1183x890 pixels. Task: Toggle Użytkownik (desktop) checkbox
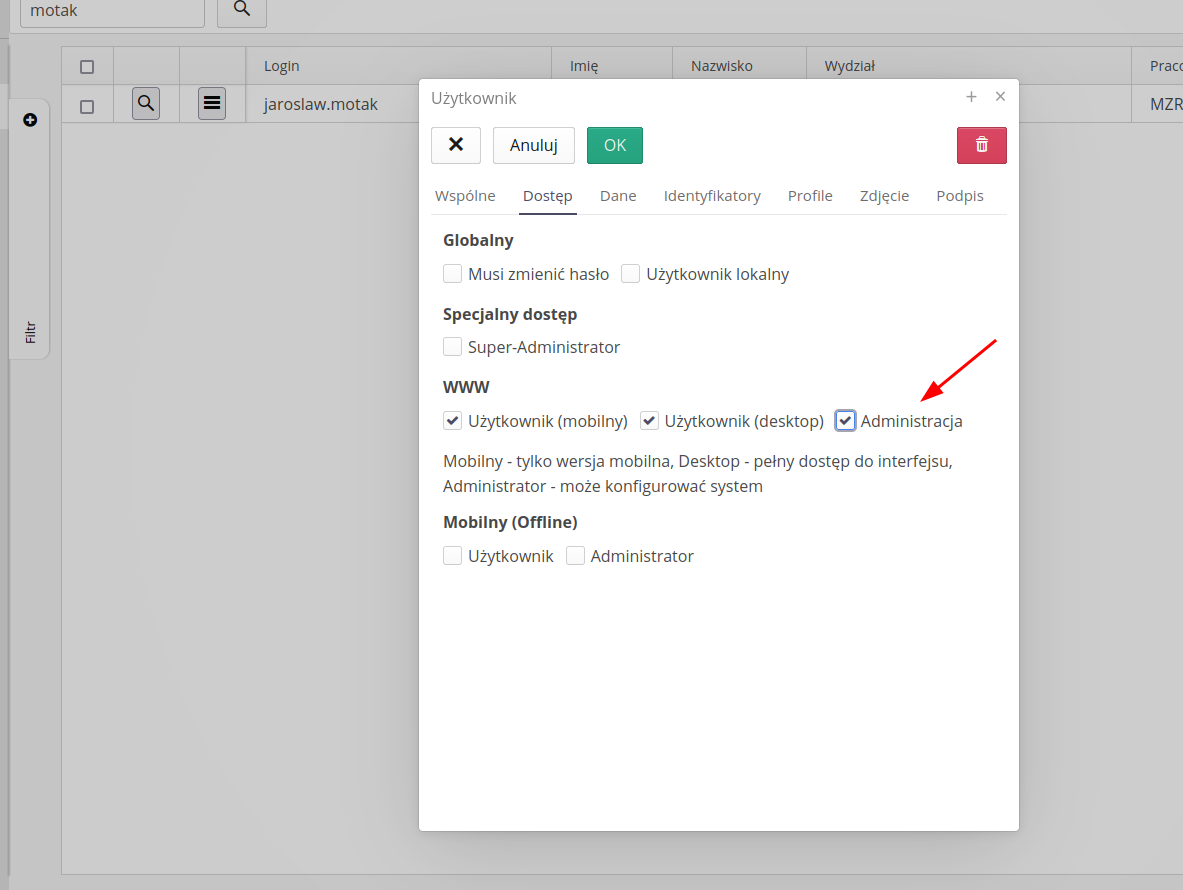pos(650,421)
